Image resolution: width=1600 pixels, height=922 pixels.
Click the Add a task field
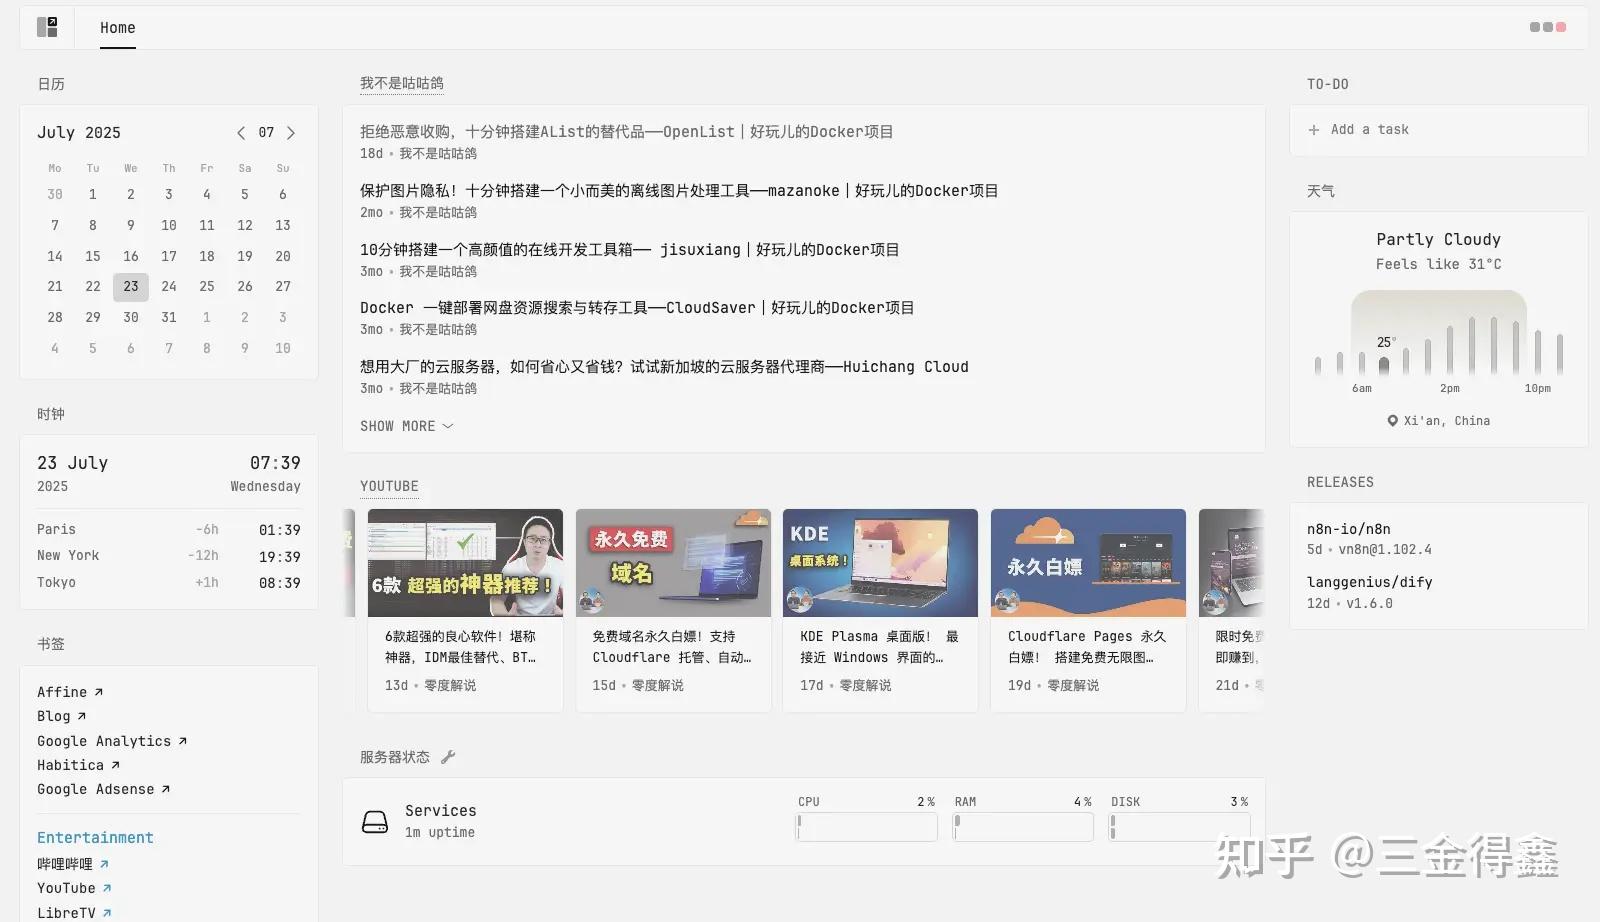click(x=1370, y=129)
